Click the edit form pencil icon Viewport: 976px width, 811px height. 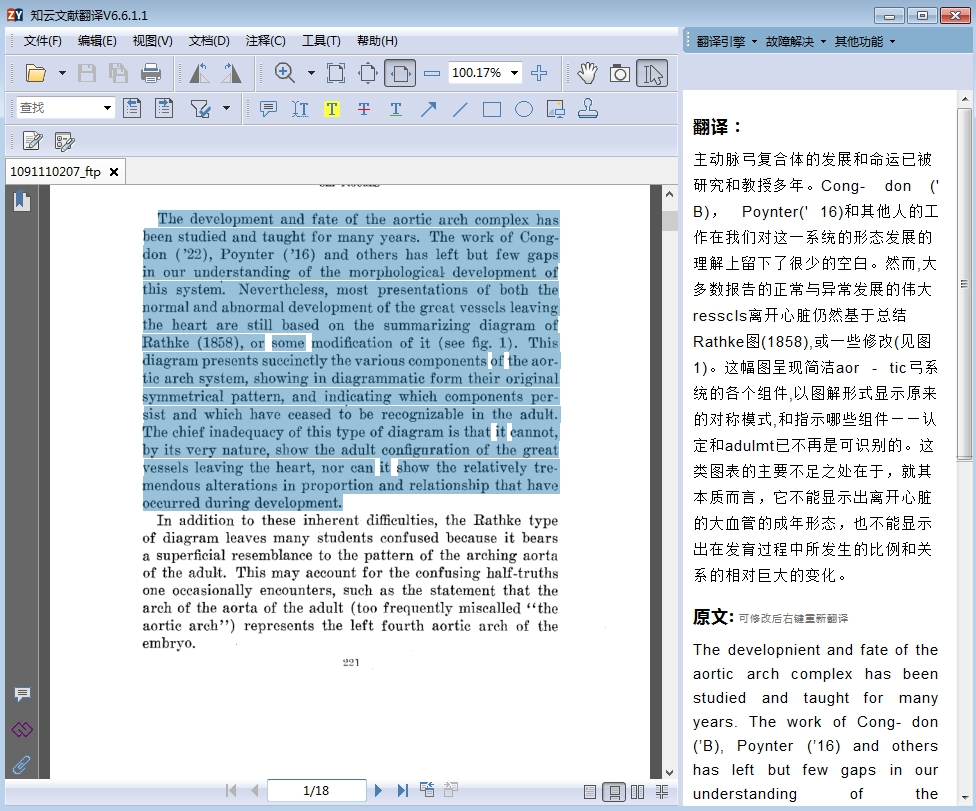[x=64, y=141]
